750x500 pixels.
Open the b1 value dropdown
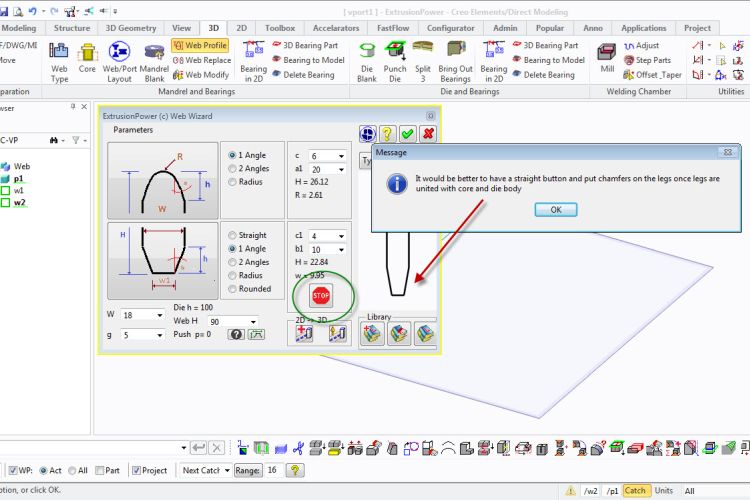click(x=341, y=249)
